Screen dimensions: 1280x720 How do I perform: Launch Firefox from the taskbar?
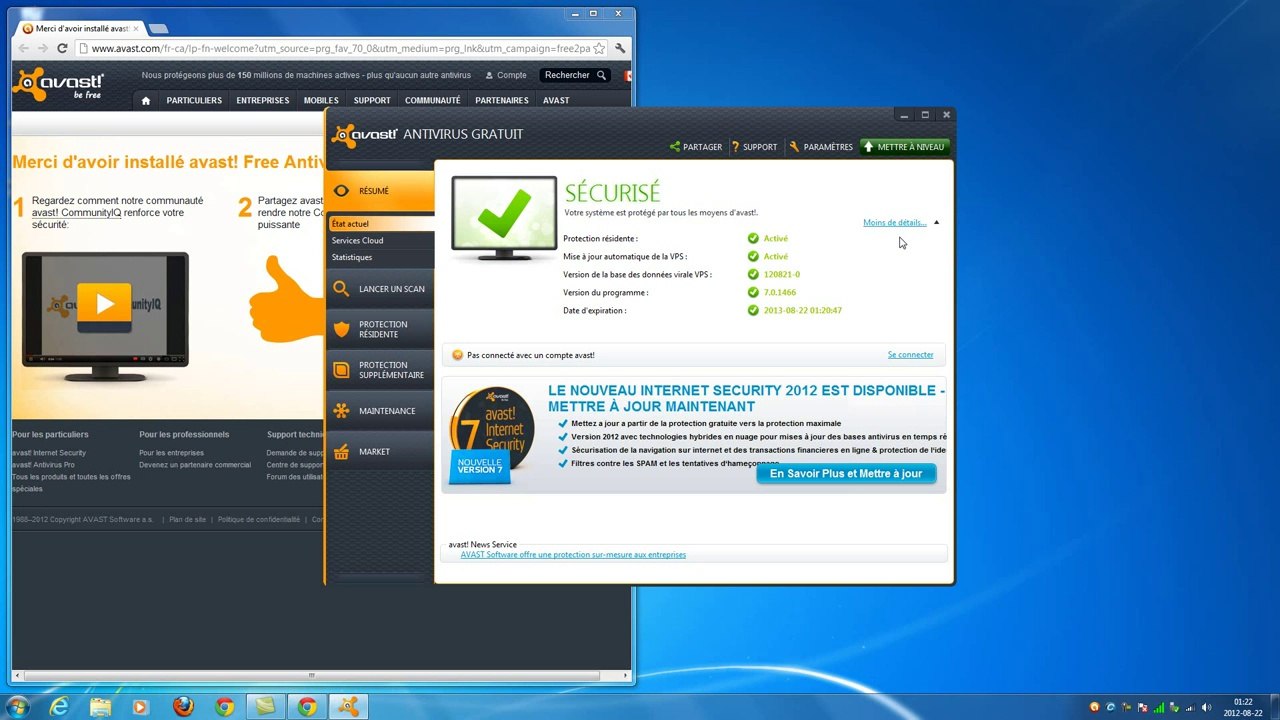point(183,707)
